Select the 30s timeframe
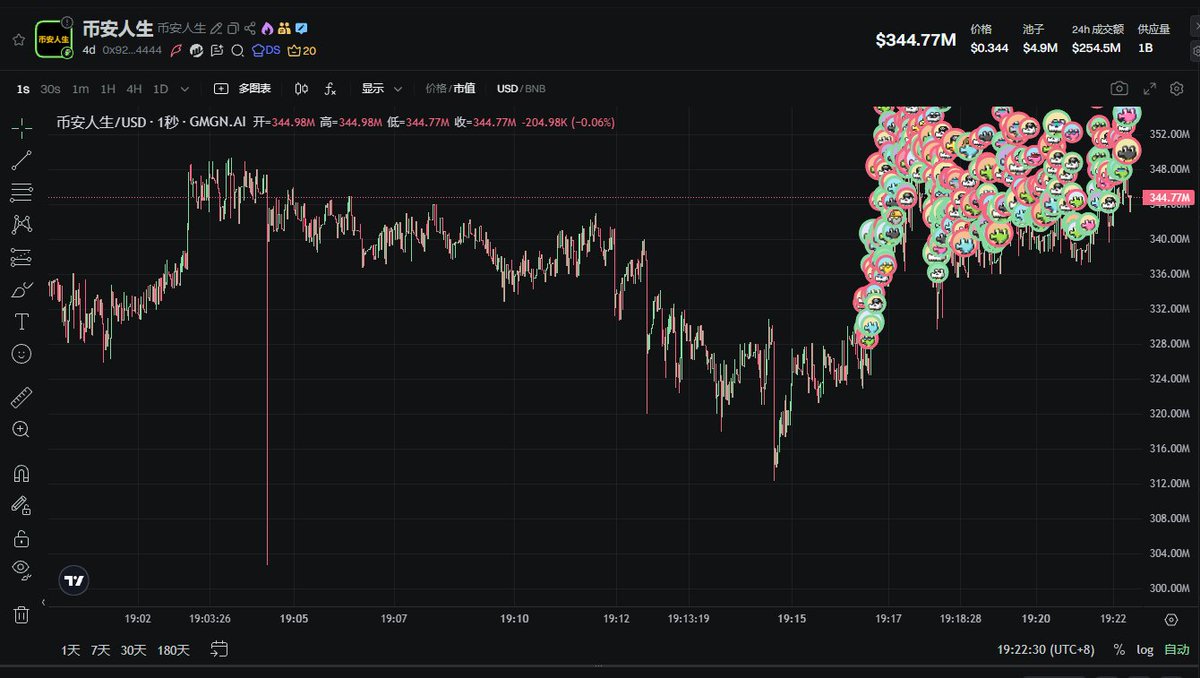This screenshot has width=1200, height=678. point(50,89)
